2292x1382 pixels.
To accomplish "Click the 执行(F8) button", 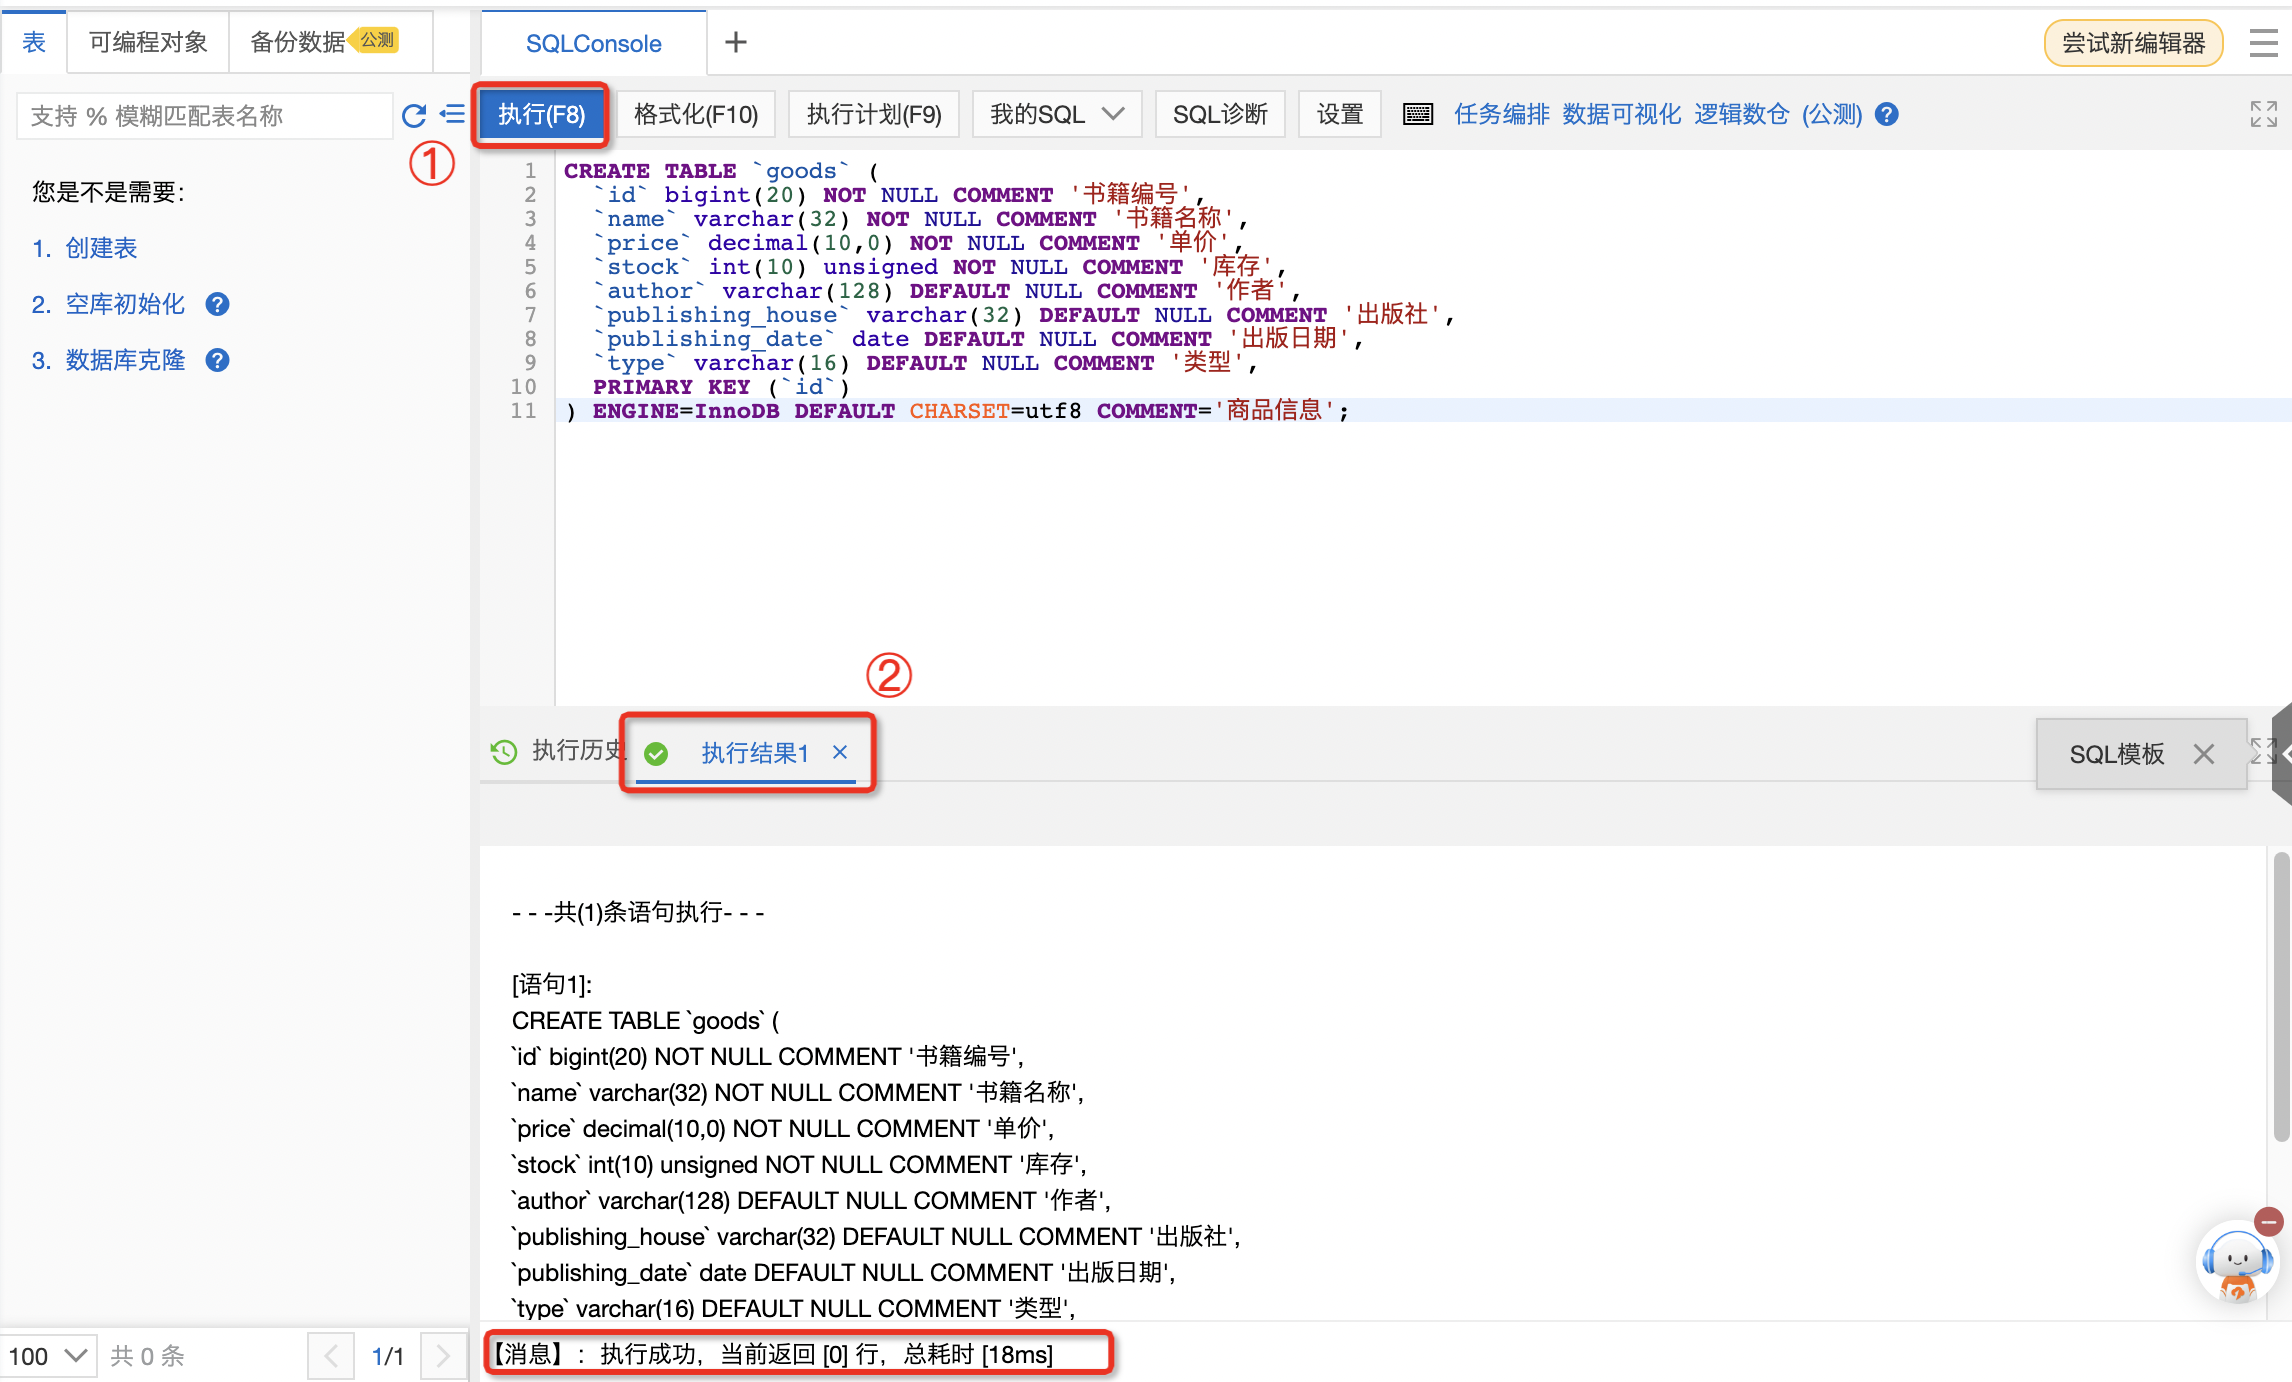I will tap(541, 114).
